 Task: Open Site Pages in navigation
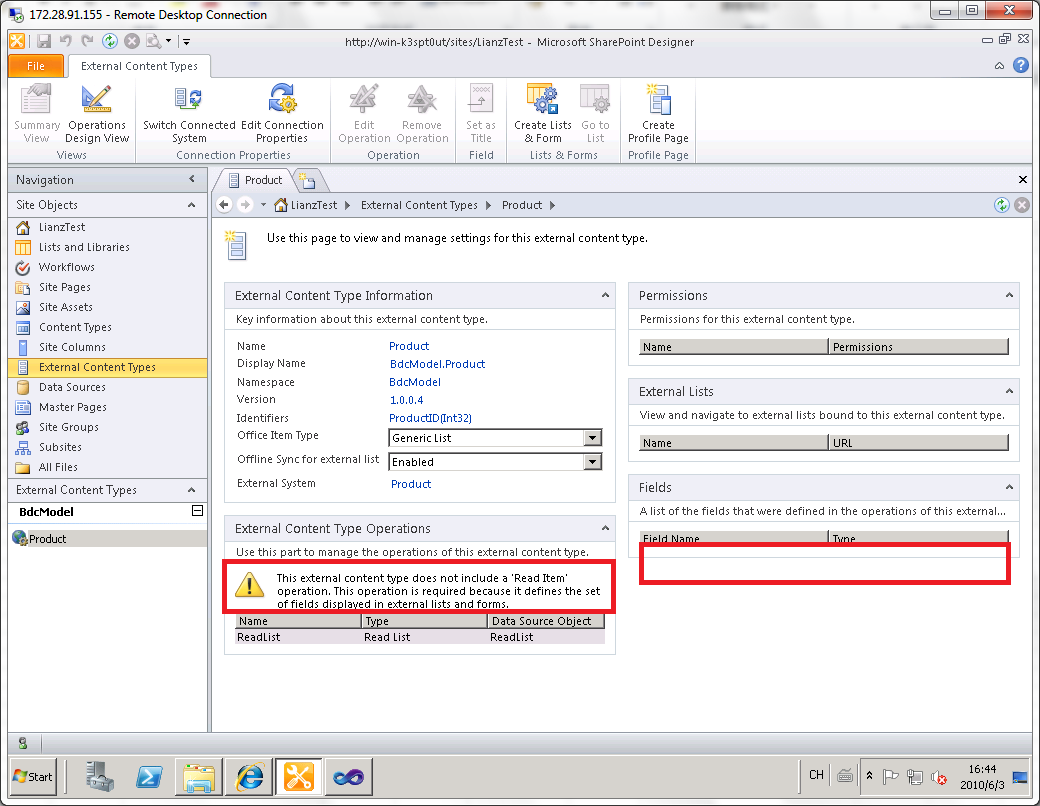pyautogui.click(x=64, y=287)
